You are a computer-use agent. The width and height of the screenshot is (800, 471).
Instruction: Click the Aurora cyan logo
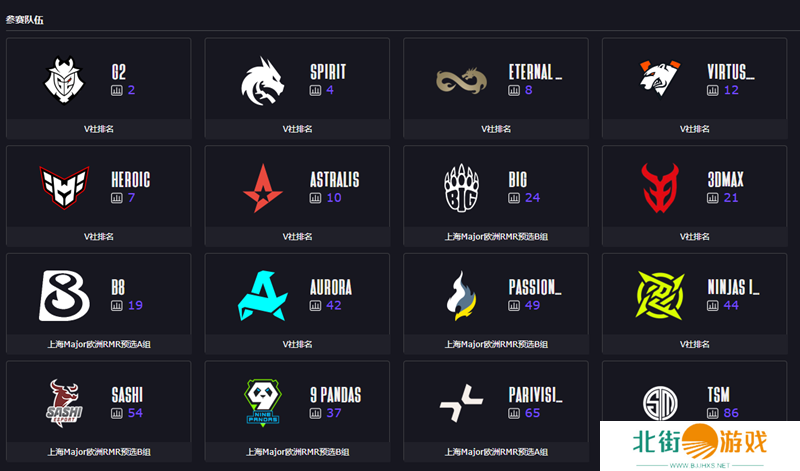click(x=263, y=295)
